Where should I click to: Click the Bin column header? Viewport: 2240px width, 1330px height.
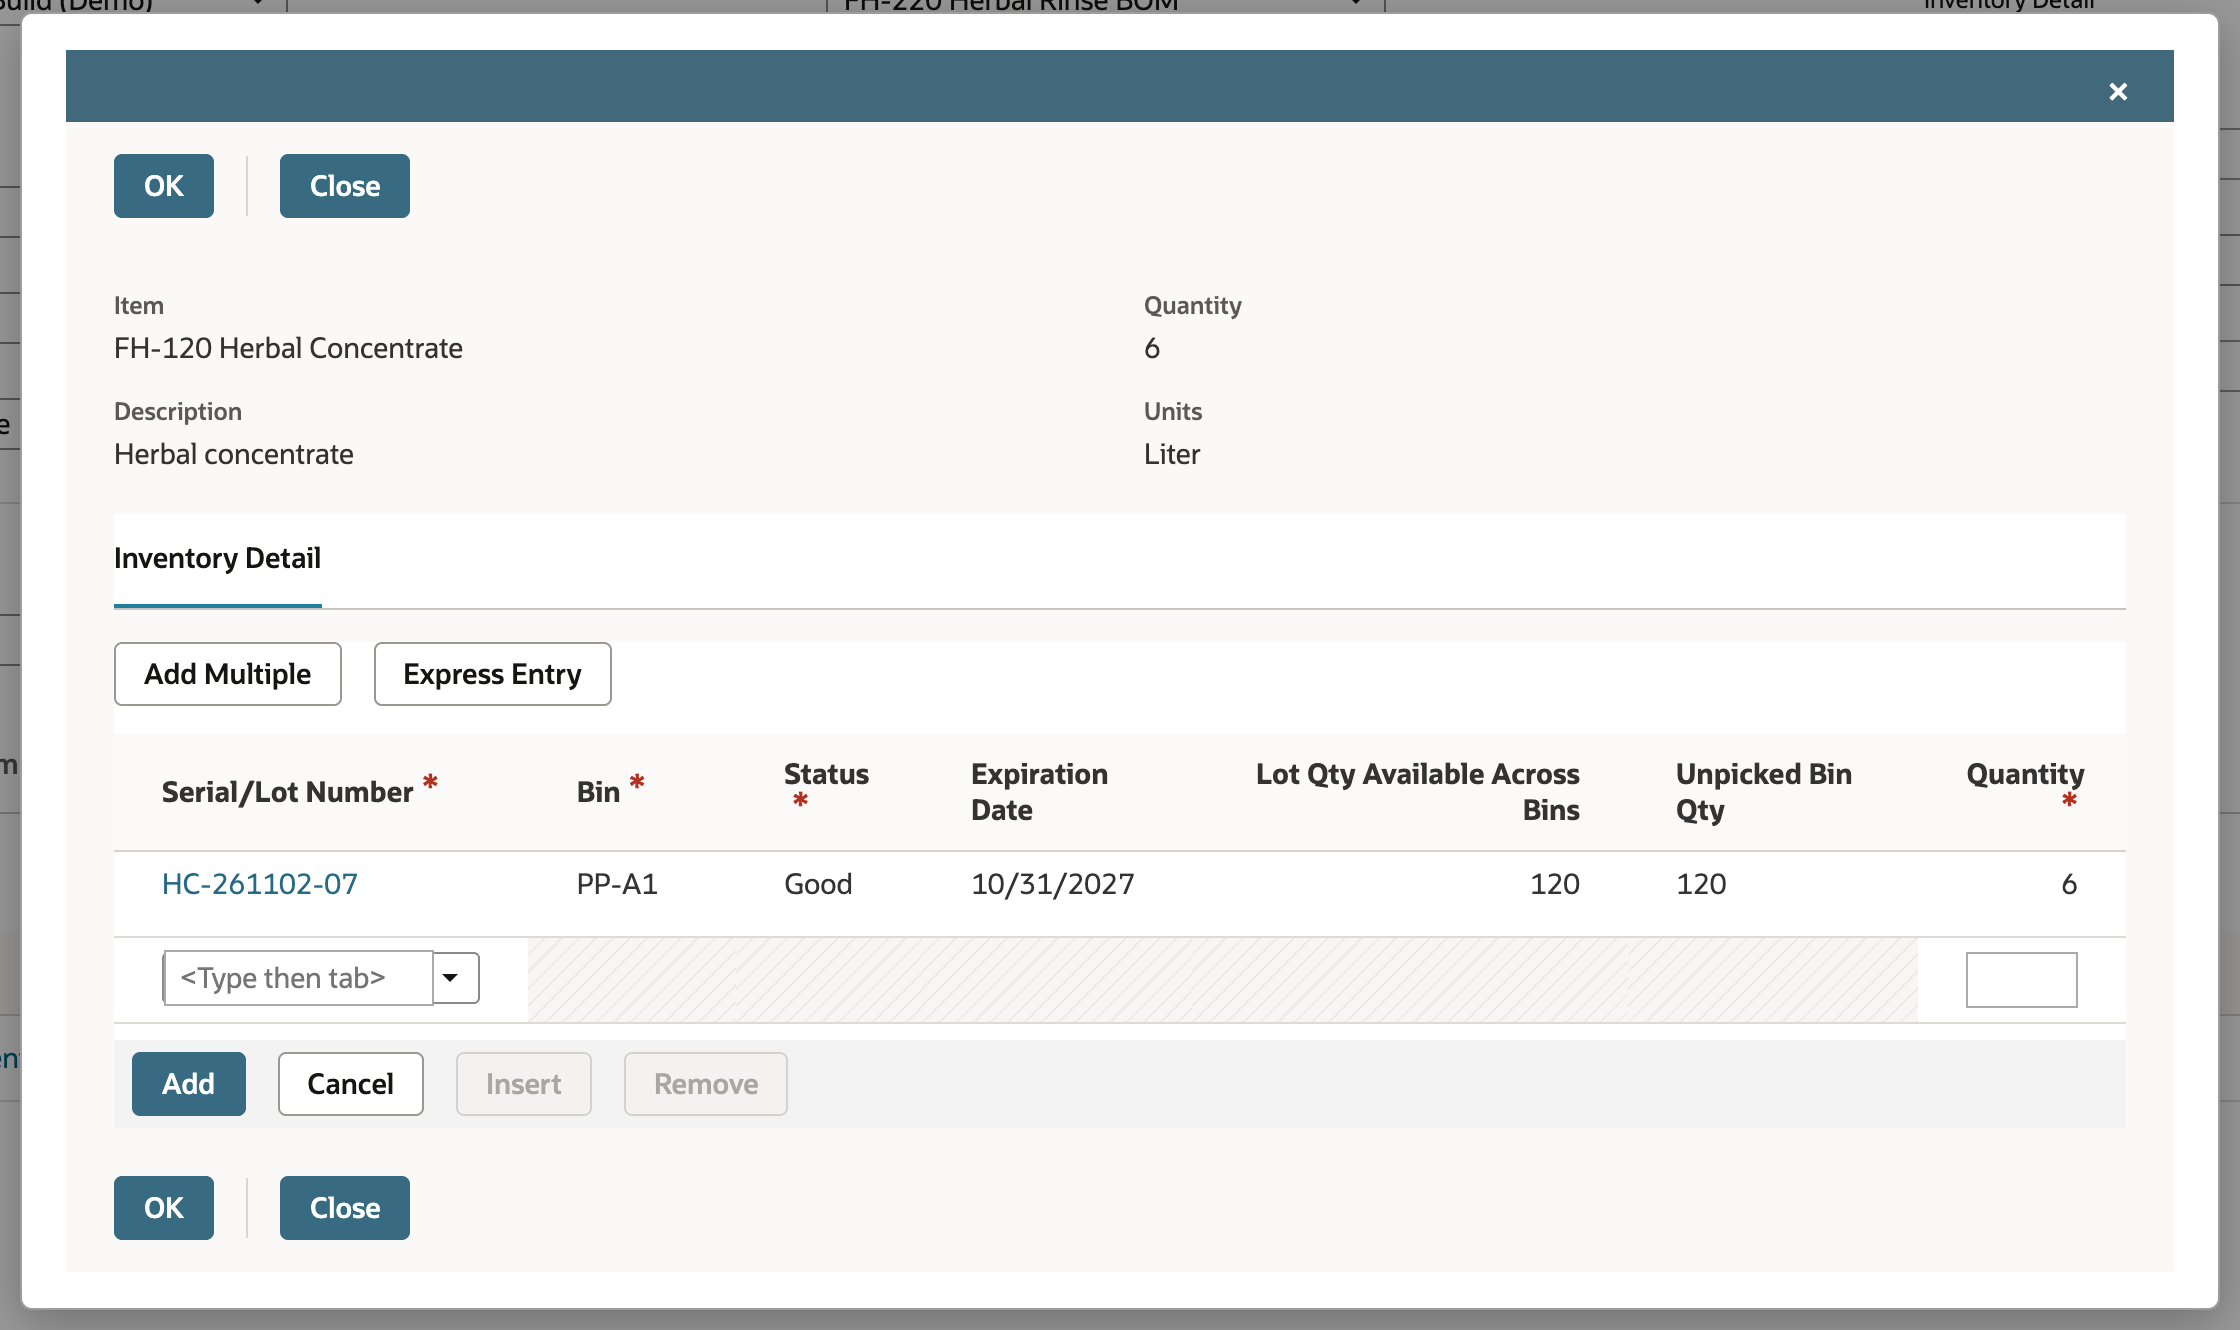pos(610,790)
